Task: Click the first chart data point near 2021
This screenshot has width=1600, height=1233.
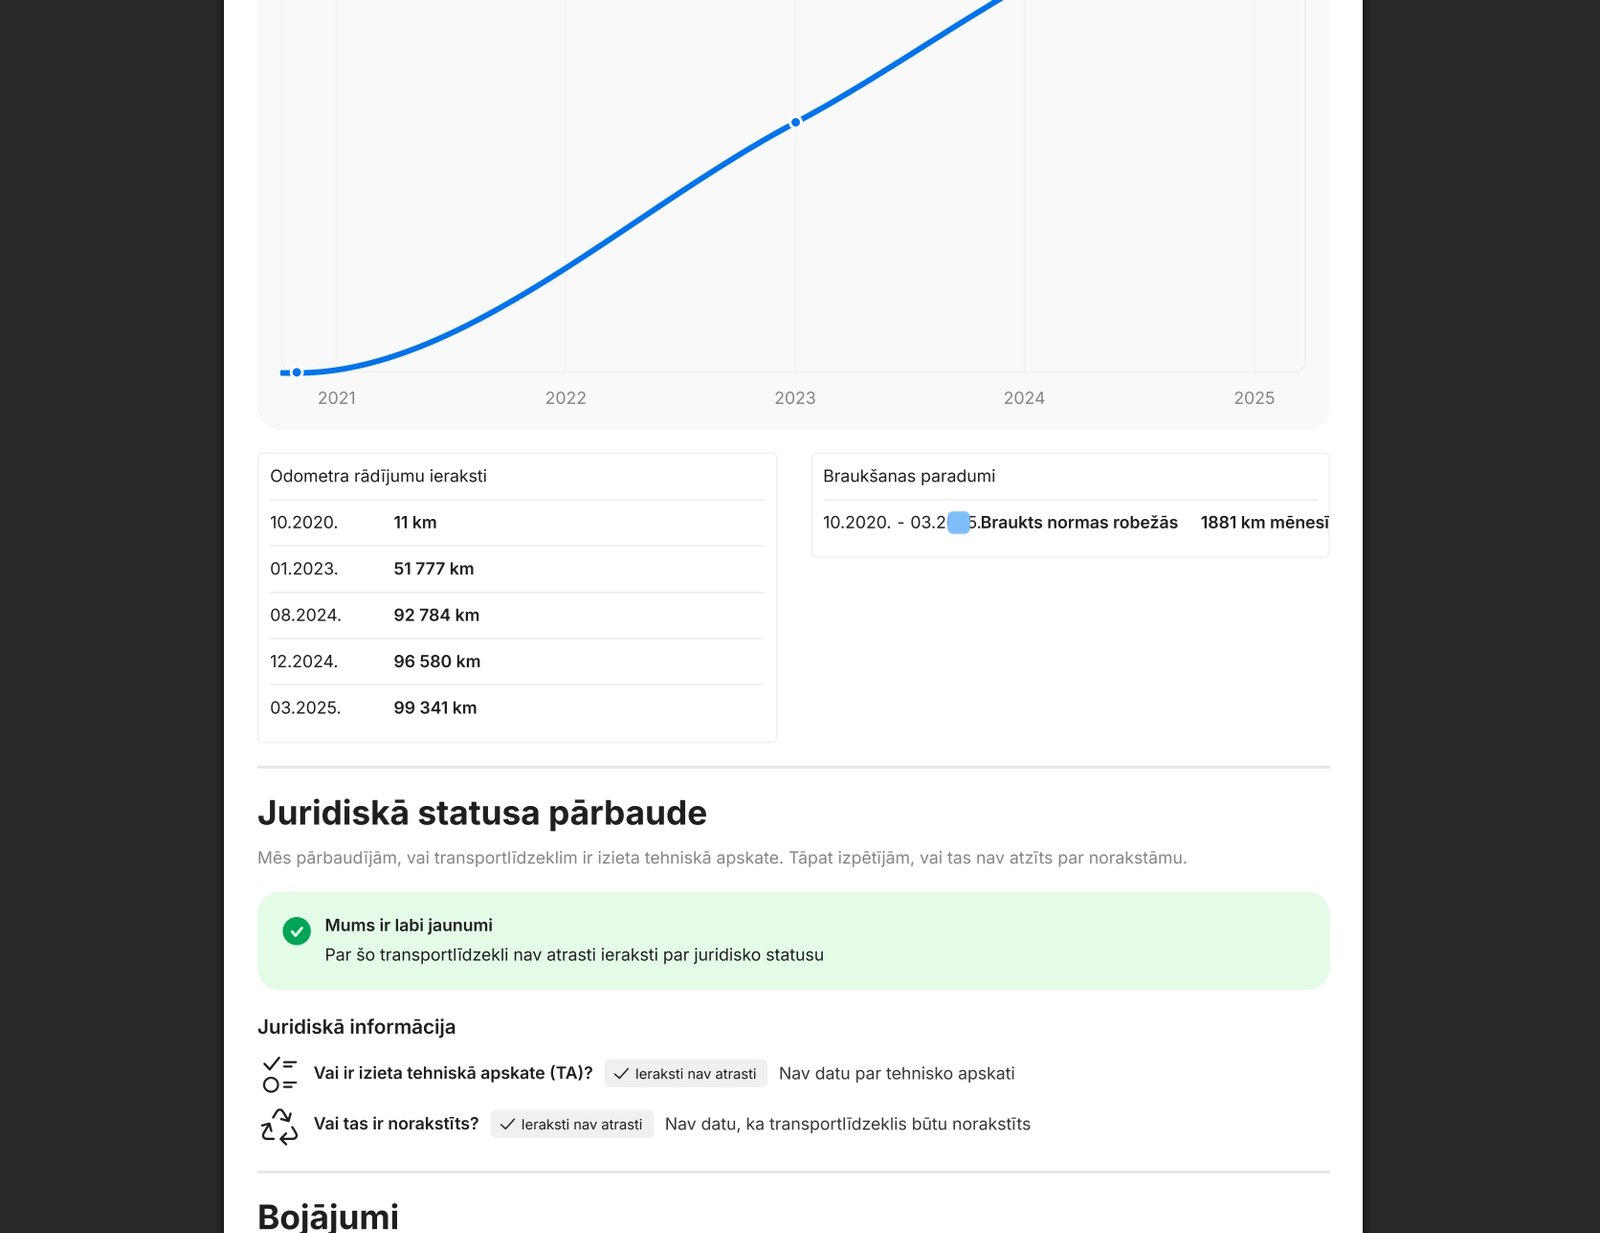Action: (x=297, y=372)
